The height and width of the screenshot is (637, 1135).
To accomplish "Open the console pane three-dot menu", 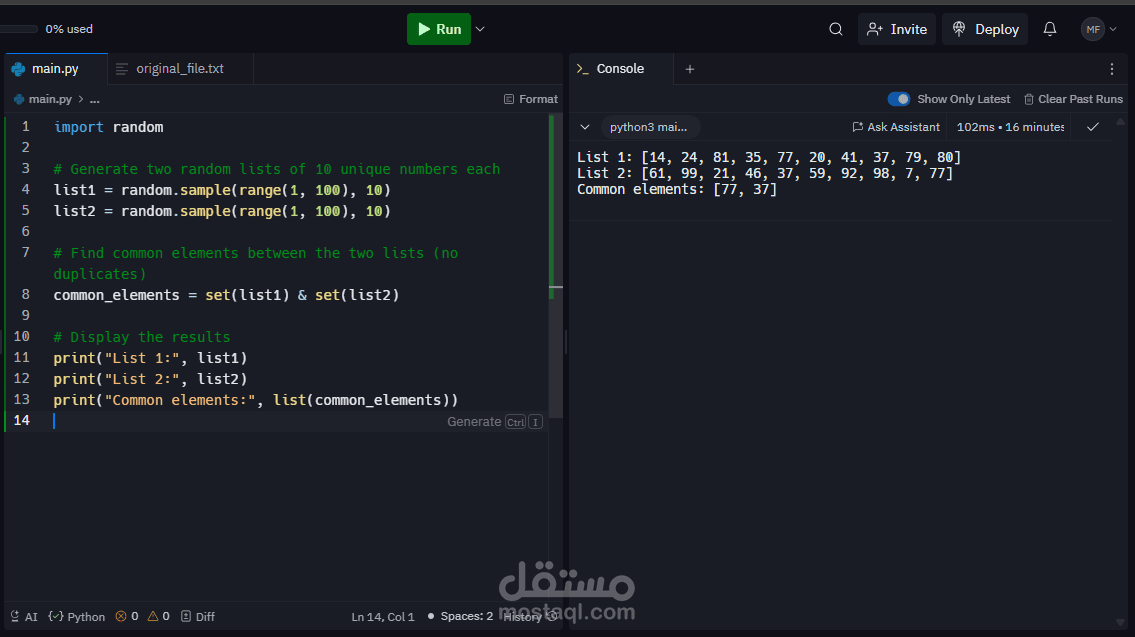I will tap(1112, 69).
